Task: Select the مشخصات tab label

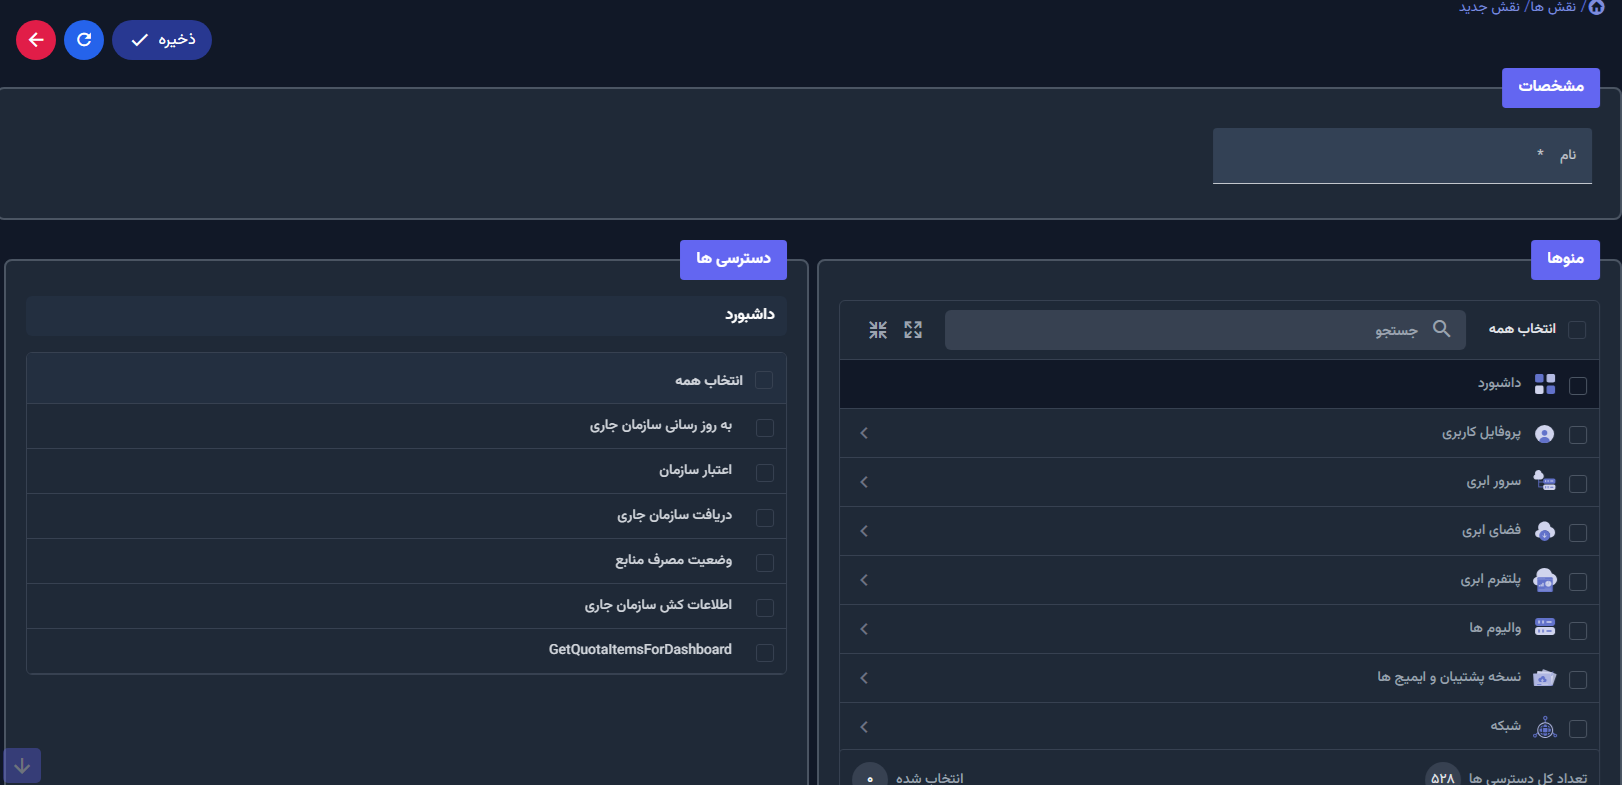Action: click(x=1551, y=87)
